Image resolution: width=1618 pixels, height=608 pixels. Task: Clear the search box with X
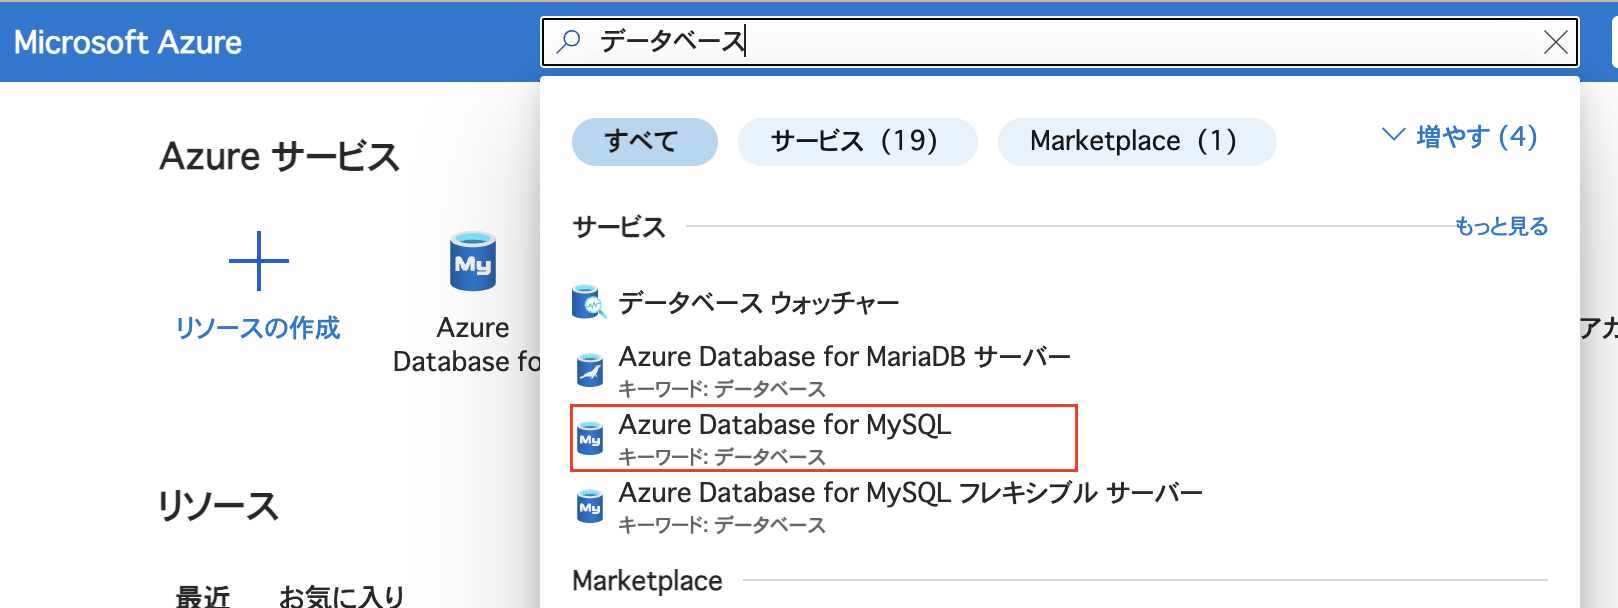[x=1555, y=42]
